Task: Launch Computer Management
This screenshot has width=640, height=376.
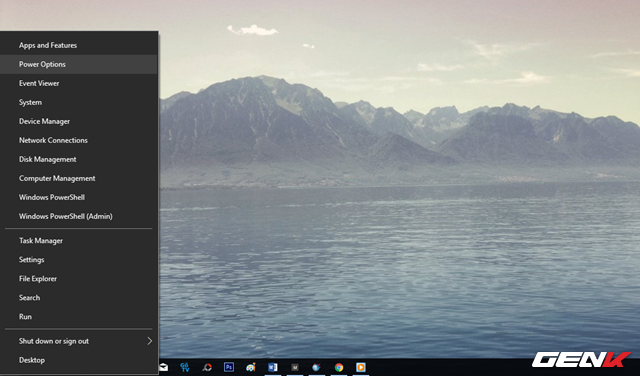Action: click(79, 178)
